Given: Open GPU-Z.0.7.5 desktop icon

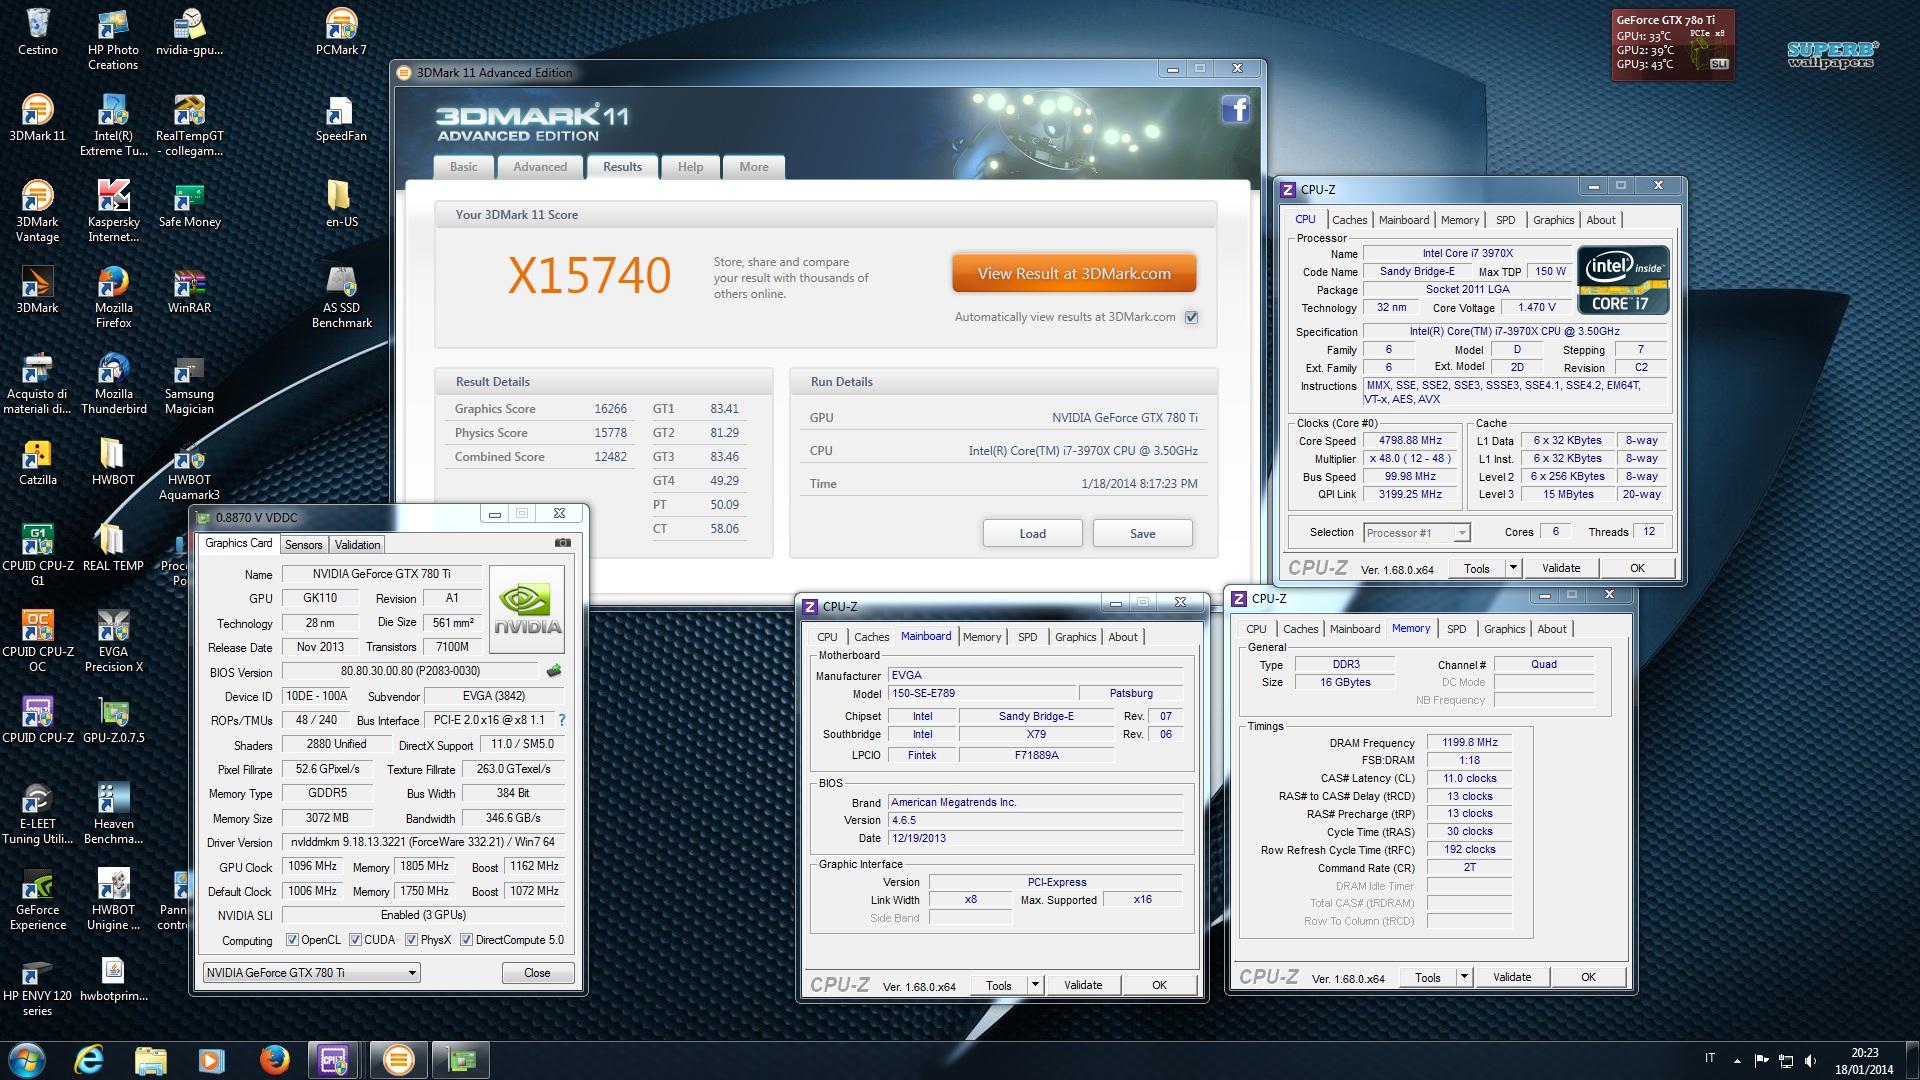Looking at the screenshot, I should tap(113, 721).
